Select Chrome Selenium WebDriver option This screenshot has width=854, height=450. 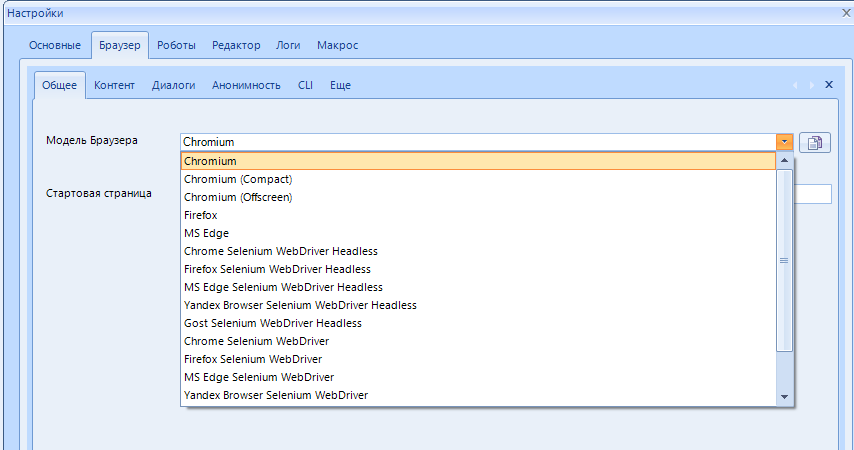(x=478, y=340)
